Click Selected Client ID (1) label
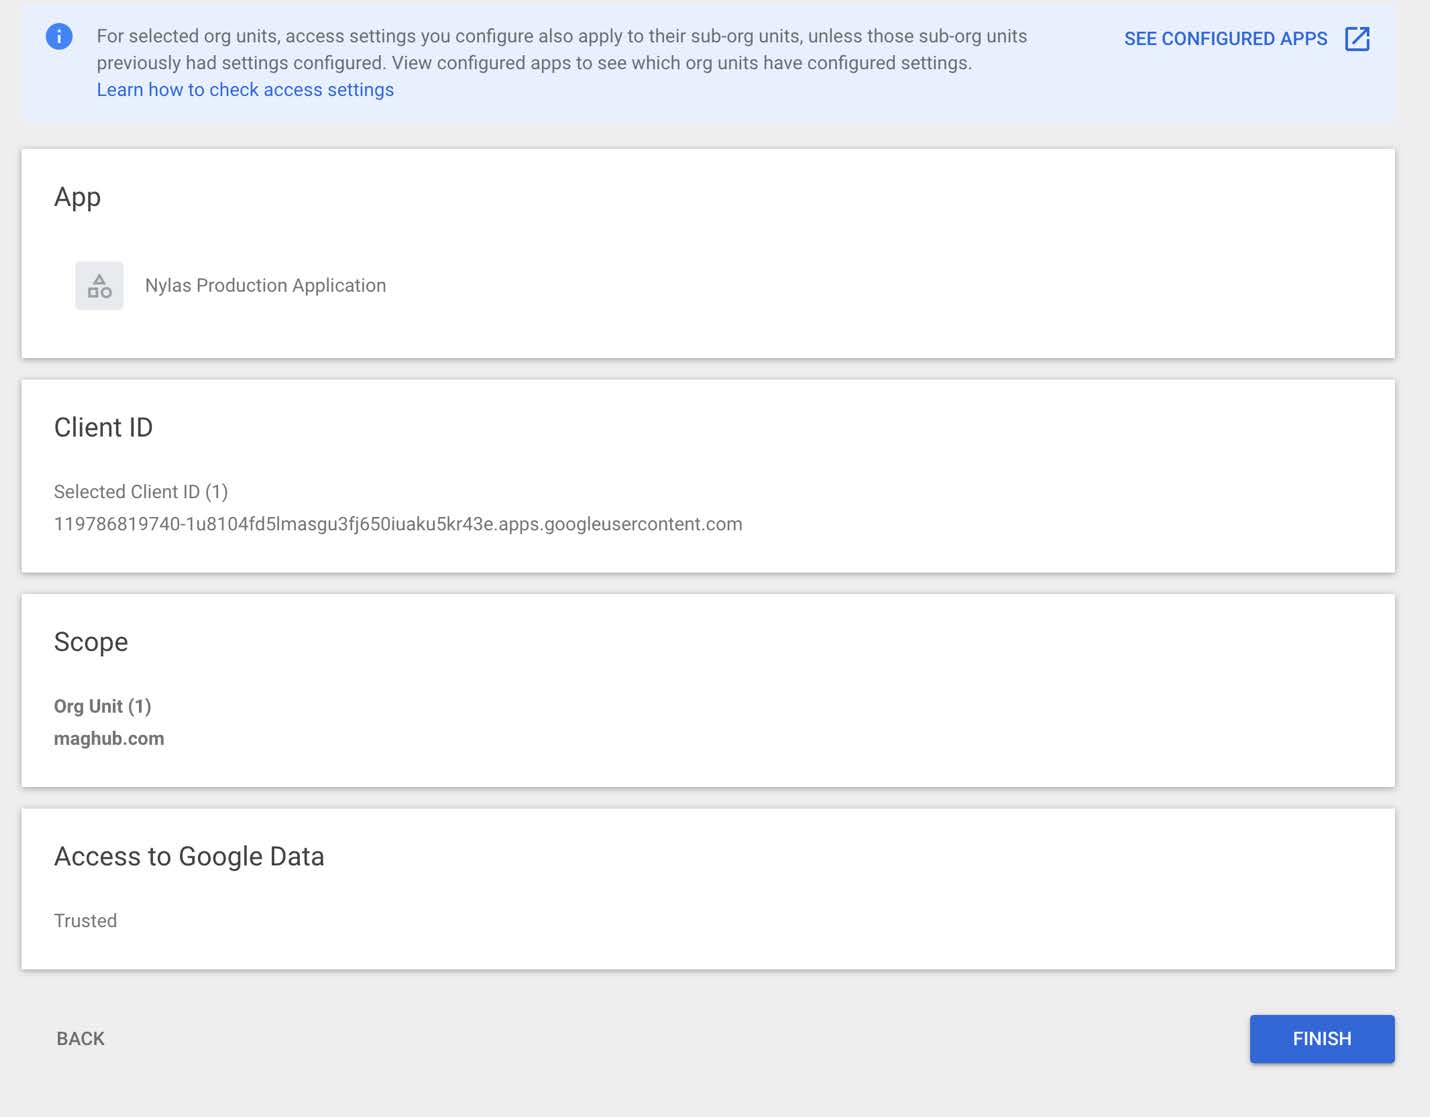This screenshot has height=1117, width=1430. [x=141, y=492]
